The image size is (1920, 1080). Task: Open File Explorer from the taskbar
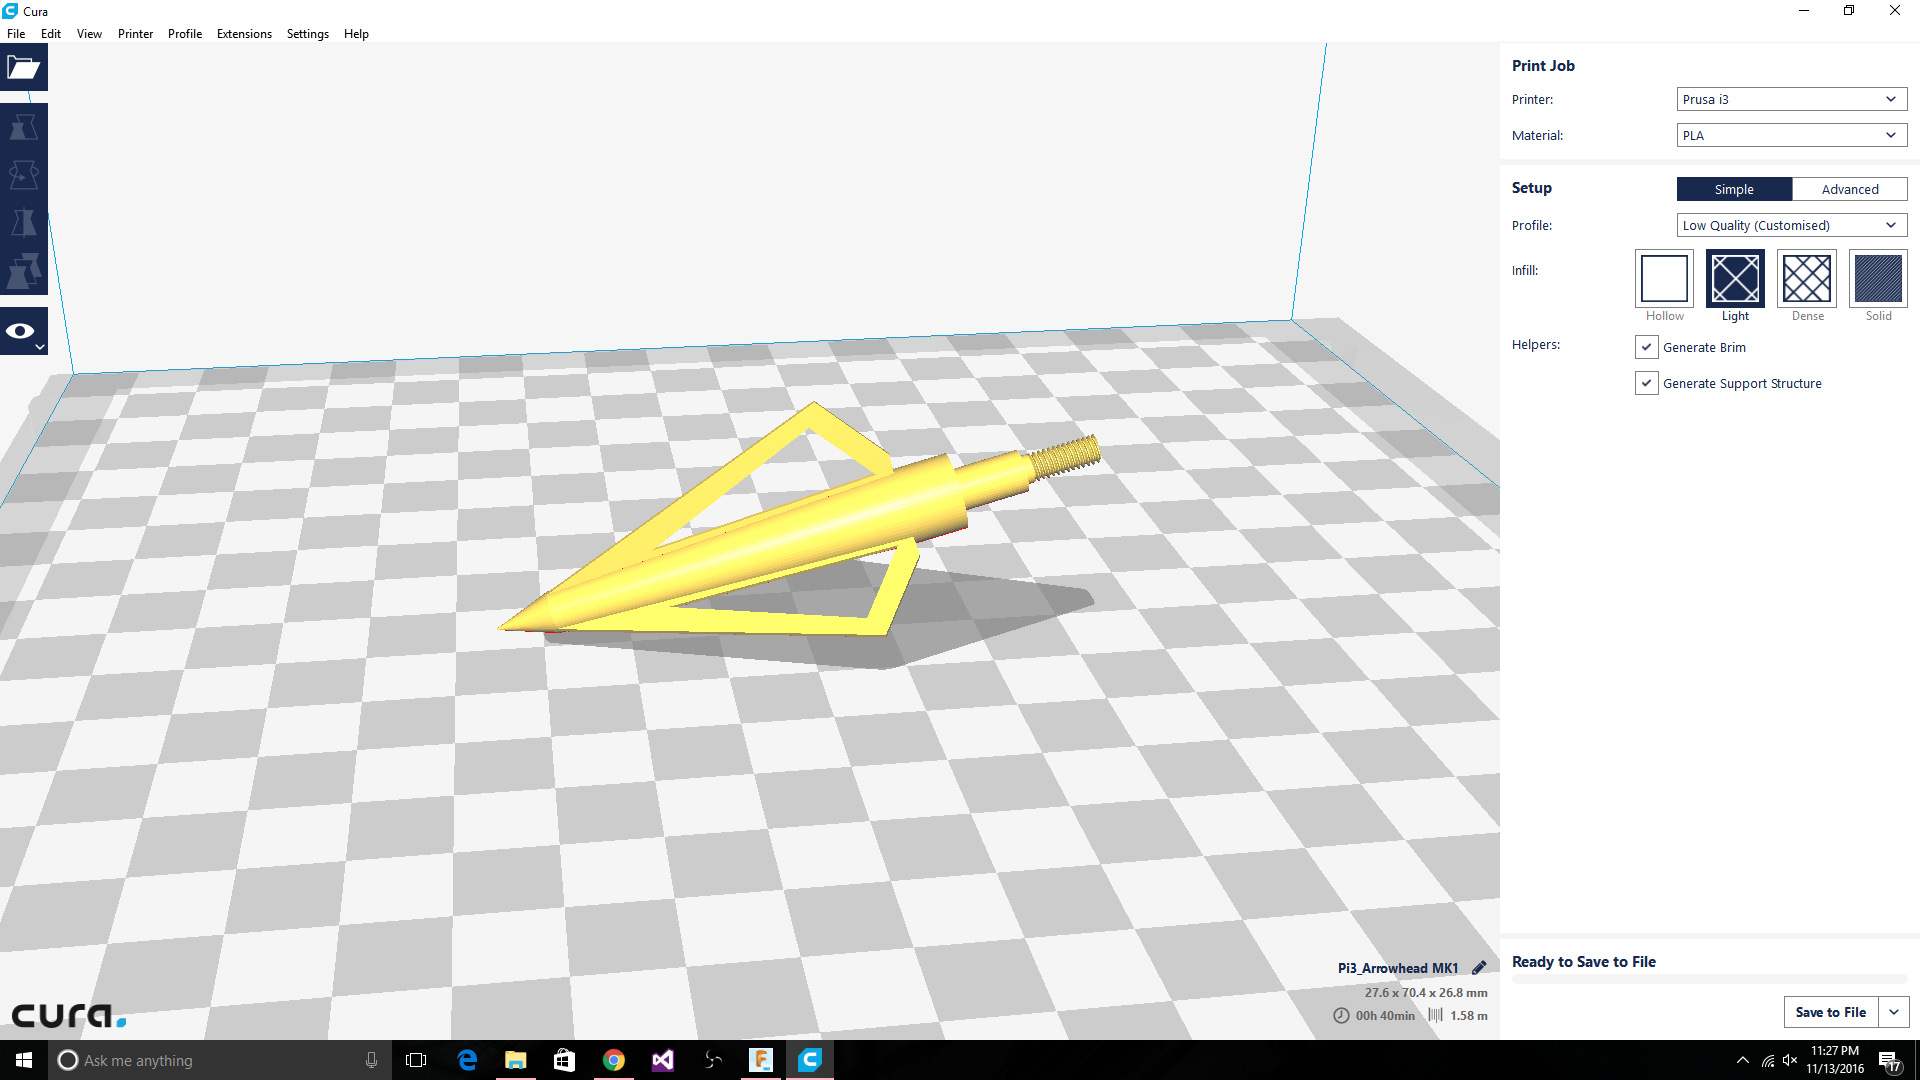(515, 1060)
